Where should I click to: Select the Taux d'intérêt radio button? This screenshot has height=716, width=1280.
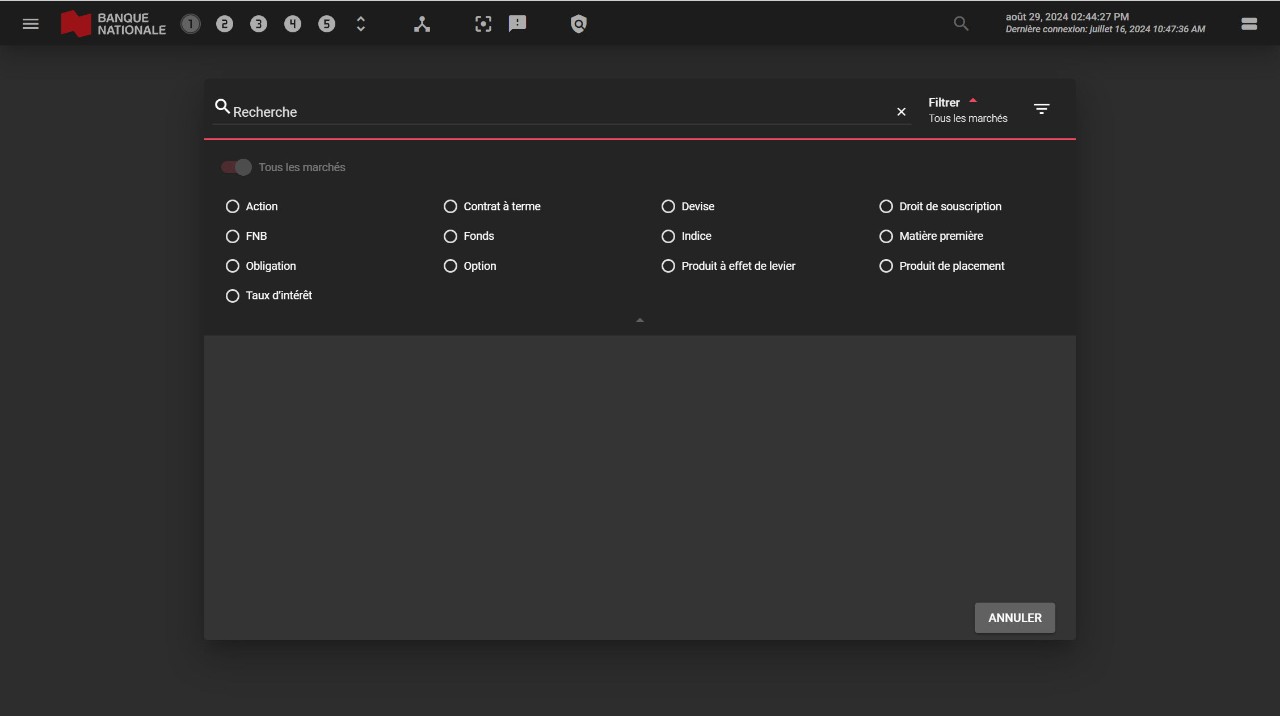(x=232, y=296)
